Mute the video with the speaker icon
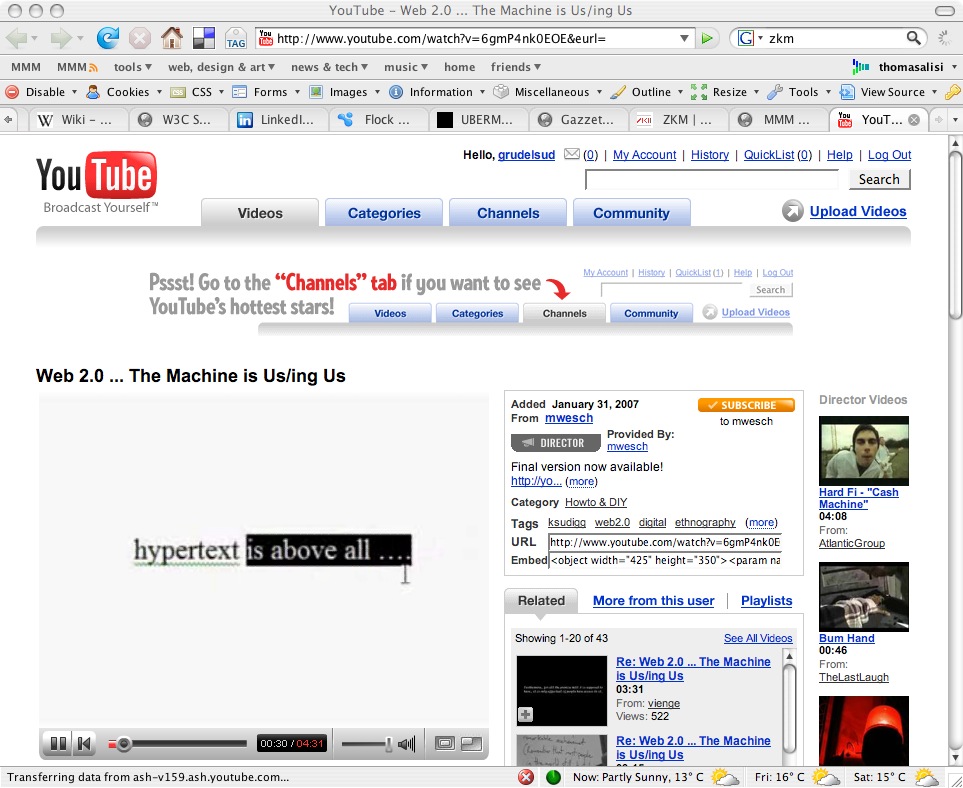 tap(406, 743)
